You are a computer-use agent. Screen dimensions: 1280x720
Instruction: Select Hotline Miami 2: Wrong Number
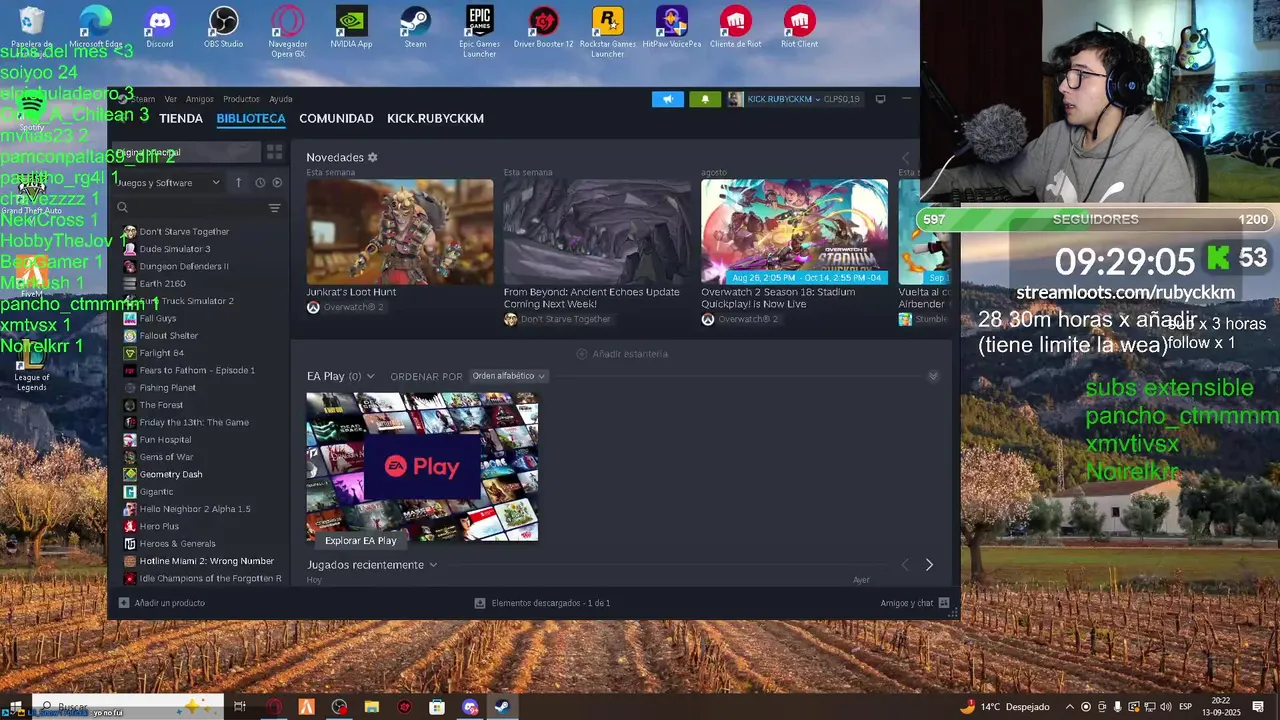click(x=206, y=561)
